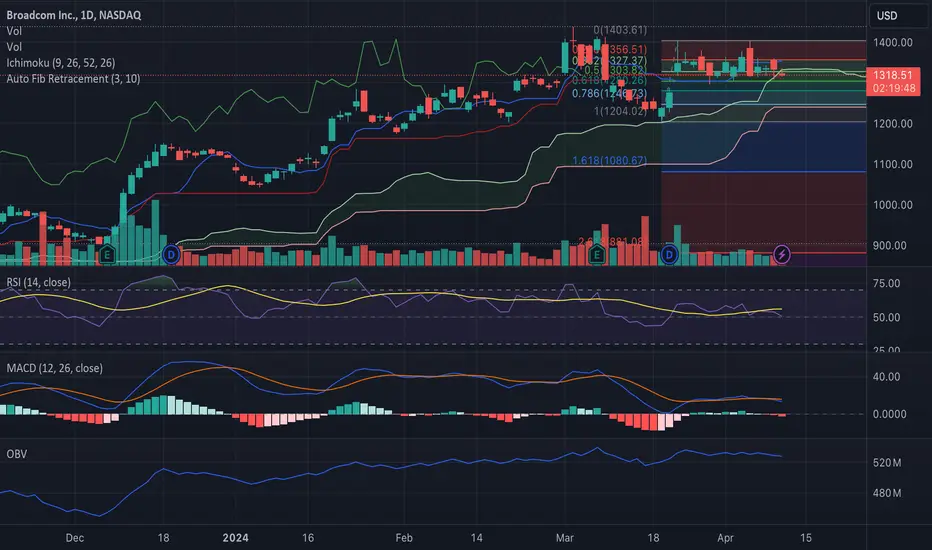Click the 16 date label after 2024
The width and height of the screenshot is (932, 550).
point(308,538)
